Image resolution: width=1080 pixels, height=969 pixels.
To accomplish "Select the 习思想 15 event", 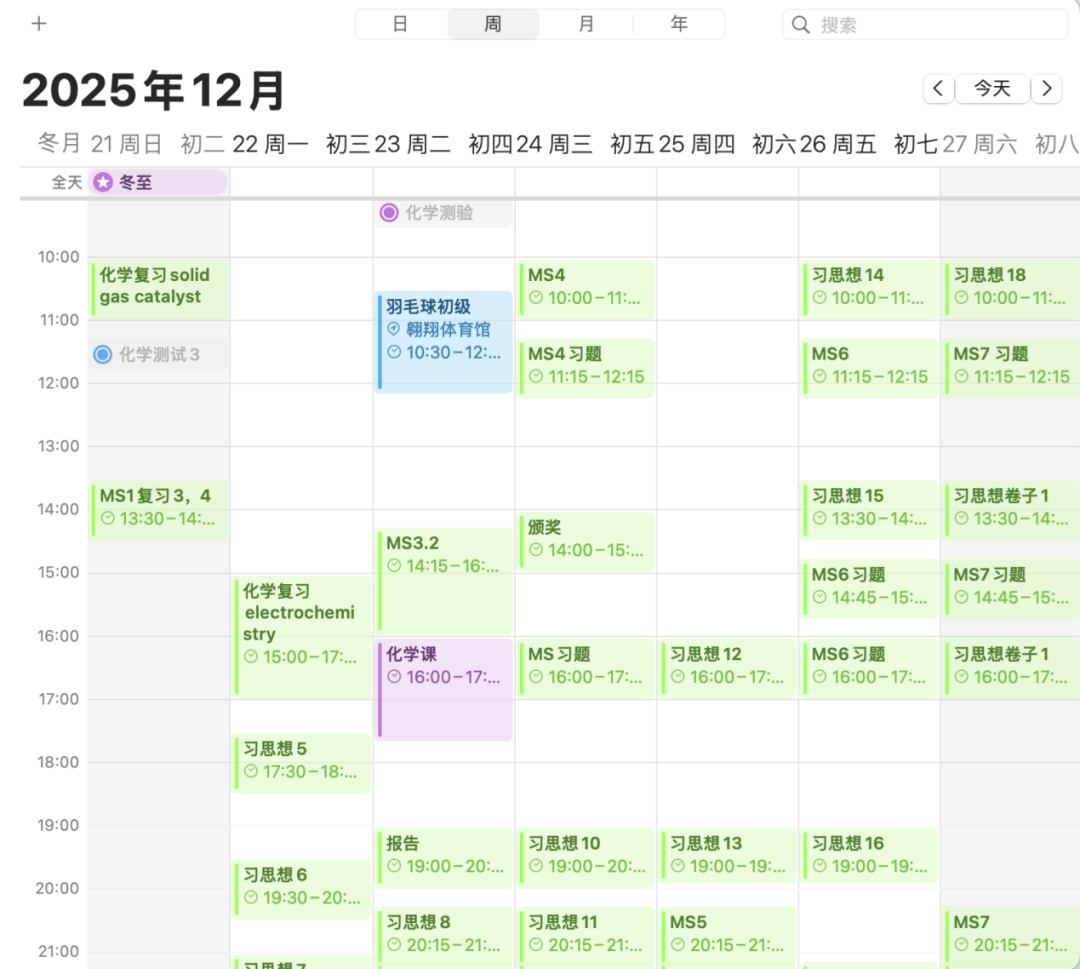I will click(869, 510).
